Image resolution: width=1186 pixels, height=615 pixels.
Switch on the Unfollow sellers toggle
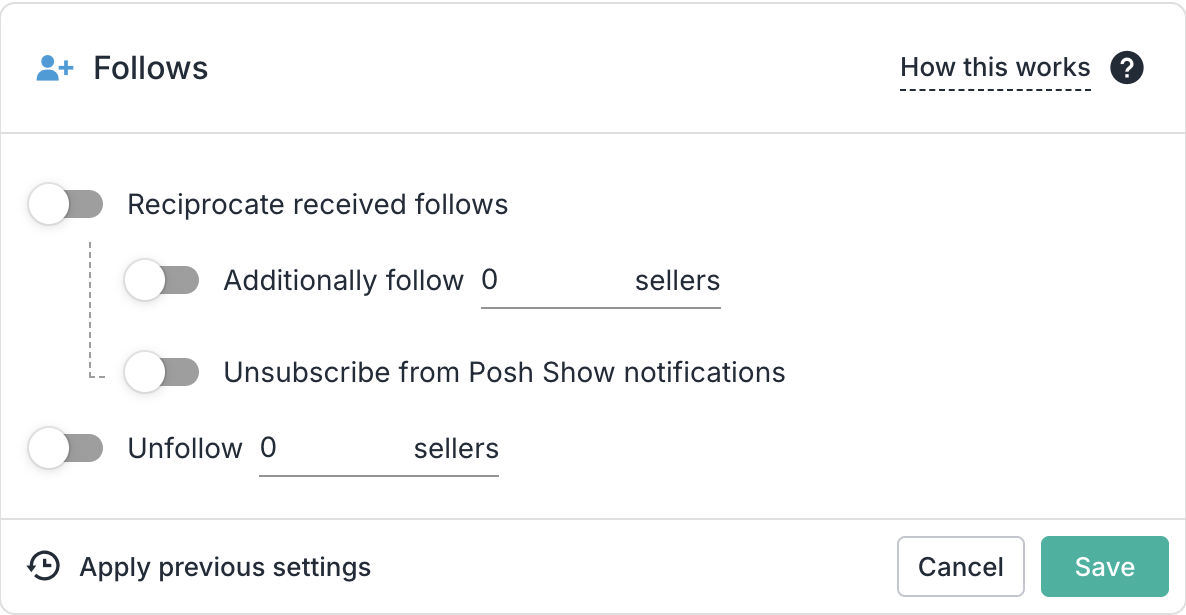[66, 449]
